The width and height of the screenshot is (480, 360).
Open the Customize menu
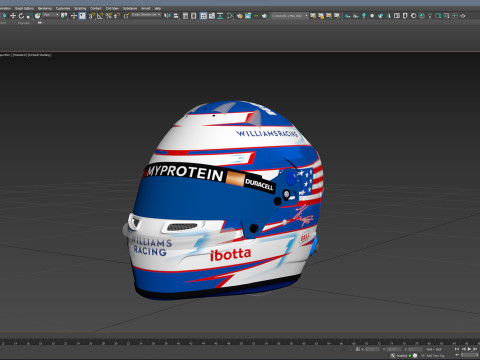[63, 8]
